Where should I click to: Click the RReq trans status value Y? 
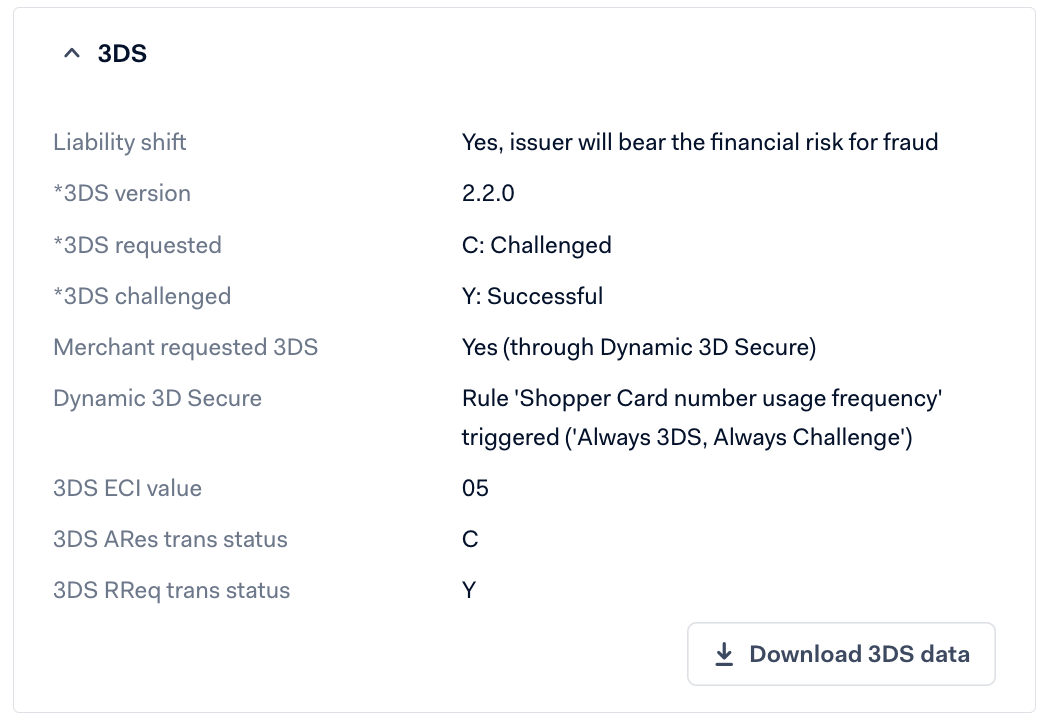click(x=469, y=590)
